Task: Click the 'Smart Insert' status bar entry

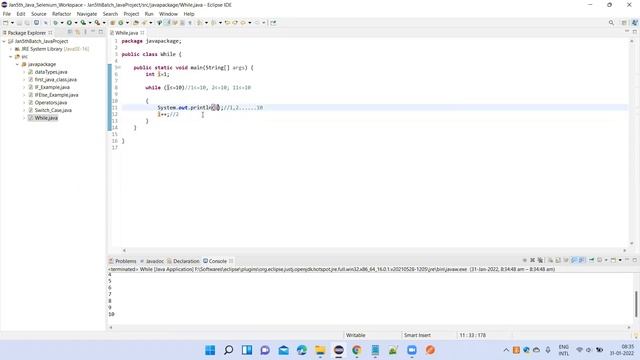Action: (x=417, y=335)
